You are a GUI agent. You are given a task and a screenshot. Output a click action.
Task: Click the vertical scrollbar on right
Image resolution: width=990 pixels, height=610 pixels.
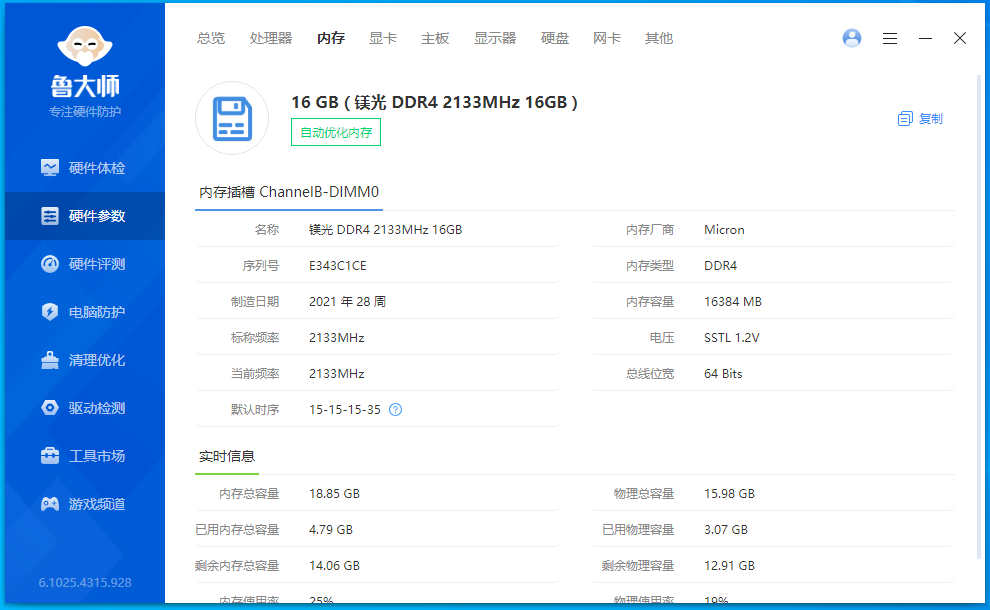click(x=979, y=300)
